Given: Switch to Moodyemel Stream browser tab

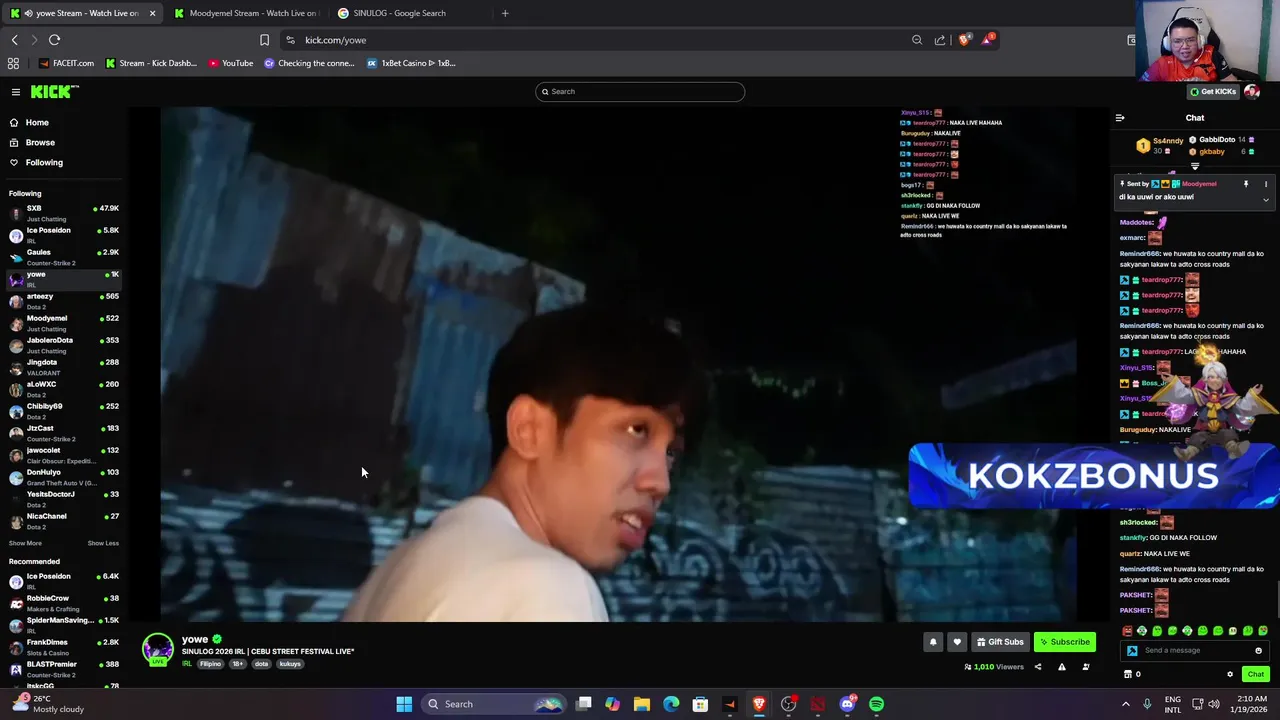Looking at the screenshot, I should pyautogui.click(x=245, y=13).
